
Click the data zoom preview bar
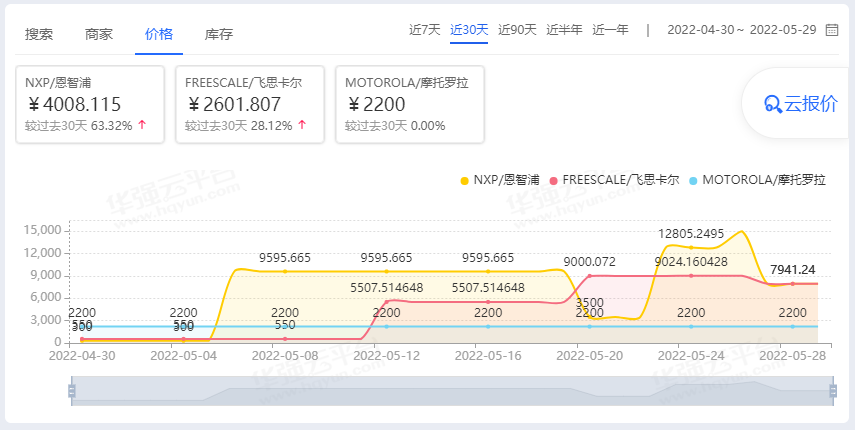(x=452, y=391)
